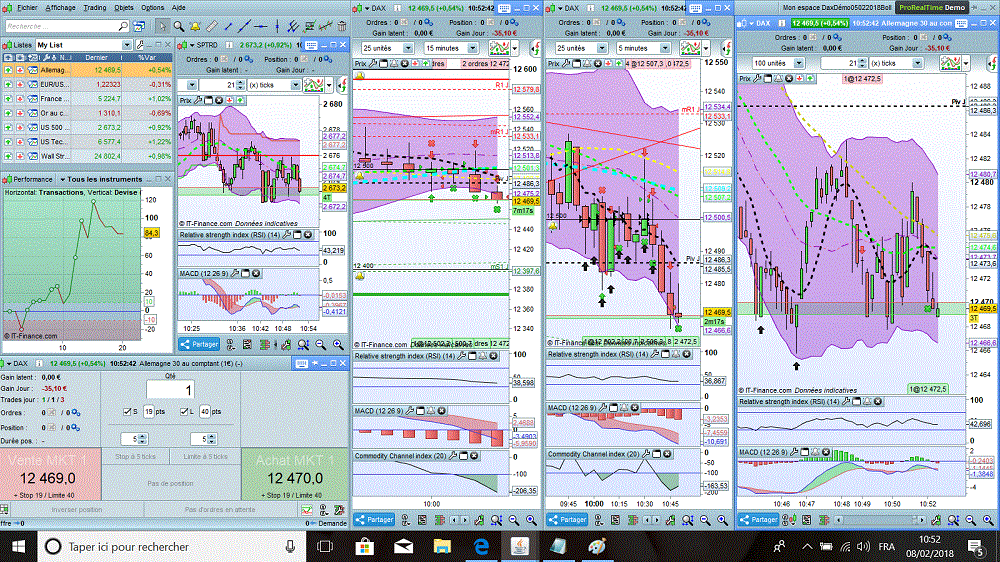Click the taskbar search box

click(x=172, y=547)
